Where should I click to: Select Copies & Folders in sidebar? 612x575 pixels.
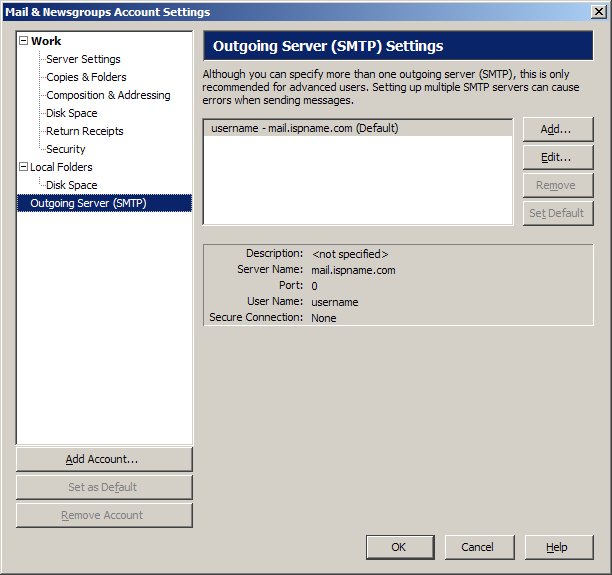point(86,77)
